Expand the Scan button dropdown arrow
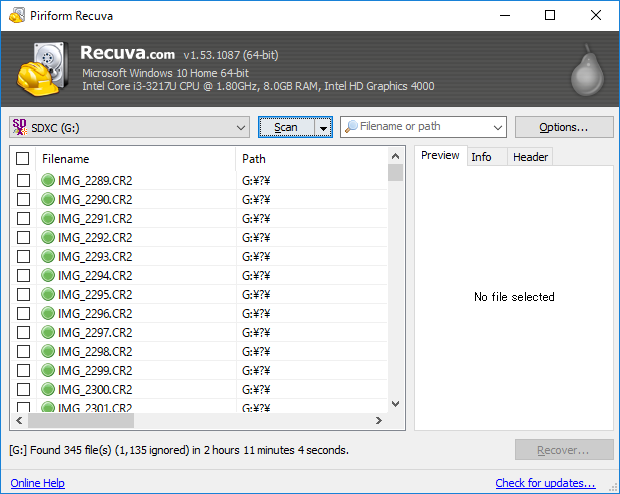The width and height of the screenshot is (620, 494). coord(323,127)
